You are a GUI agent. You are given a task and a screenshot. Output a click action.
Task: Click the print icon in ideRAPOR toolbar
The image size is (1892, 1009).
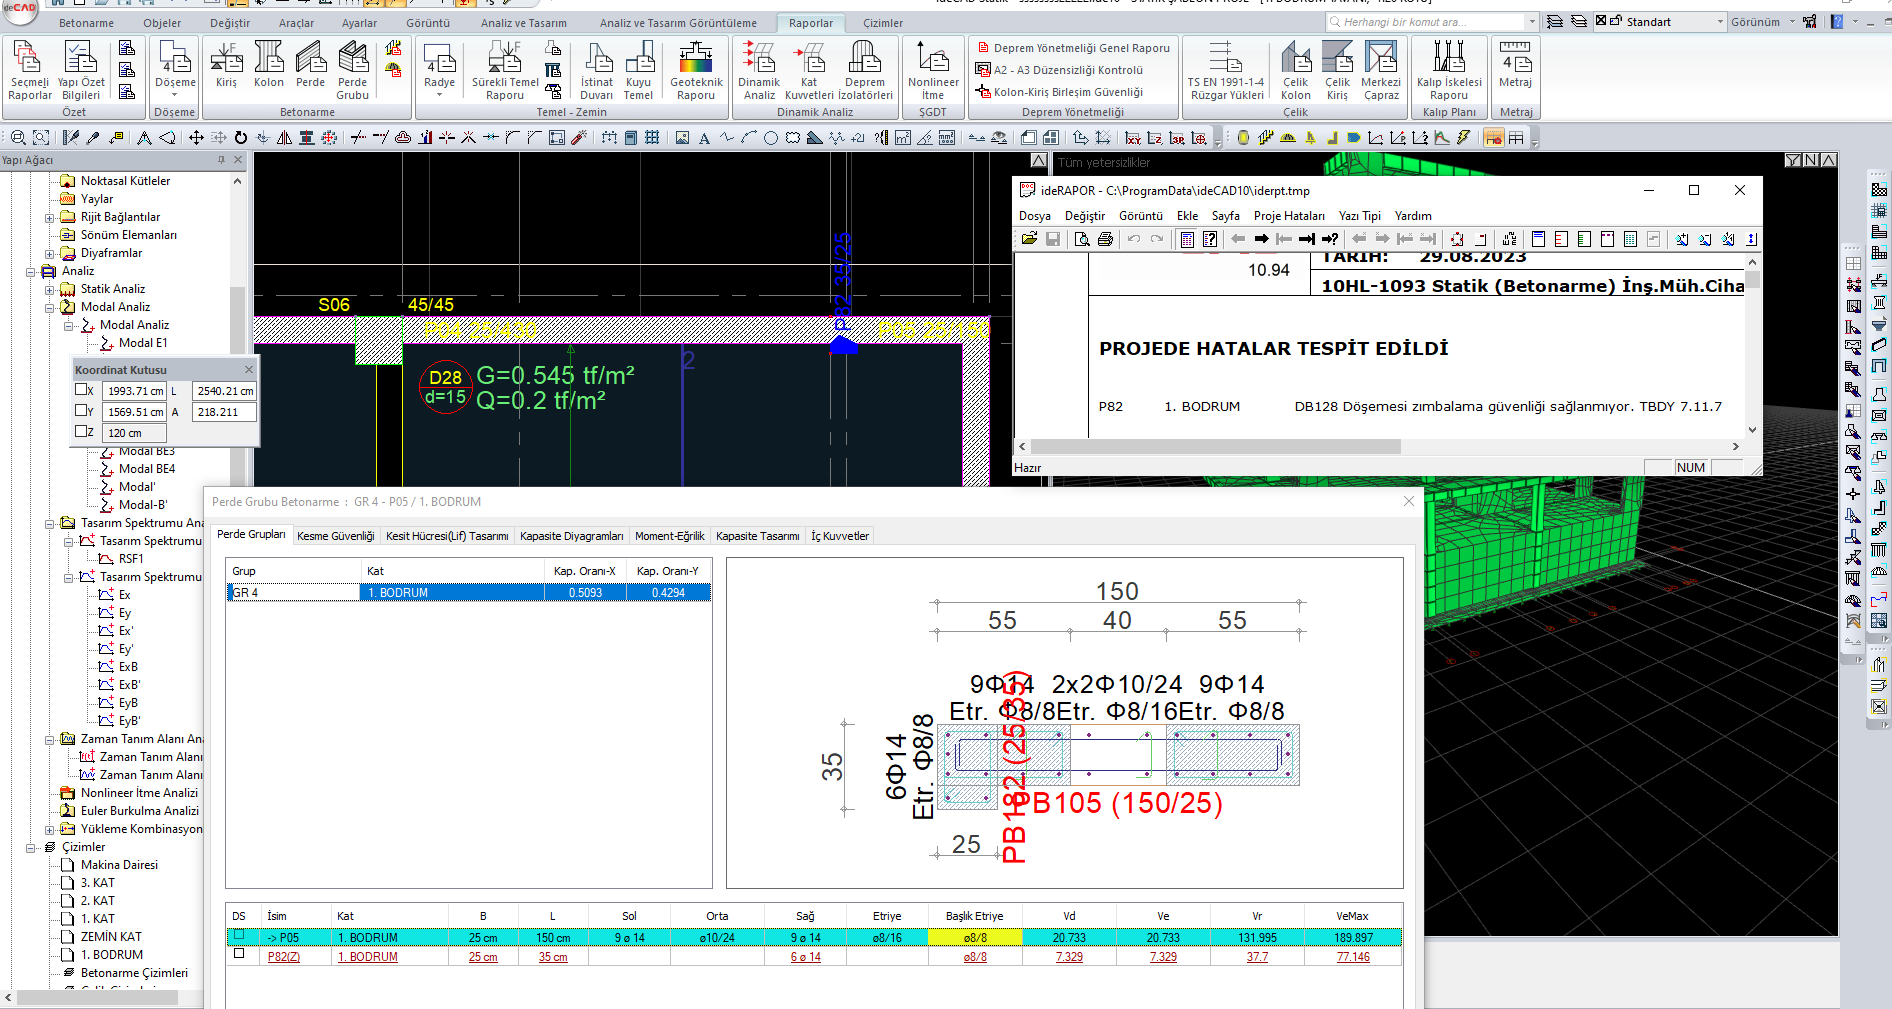pyautogui.click(x=1105, y=239)
